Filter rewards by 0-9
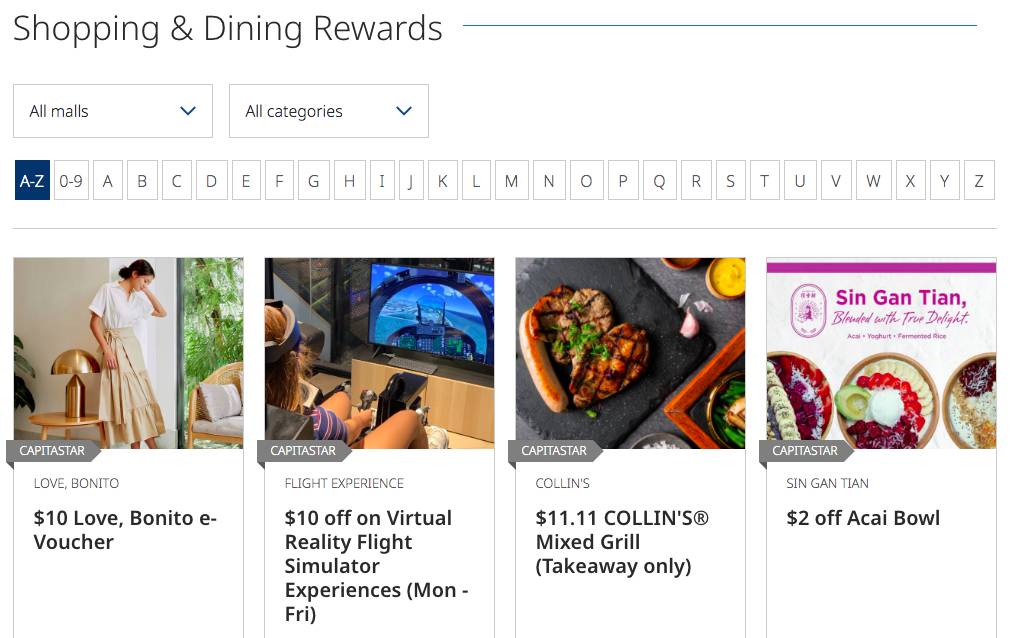This screenshot has width=1013, height=638. click(x=71, y=181)
